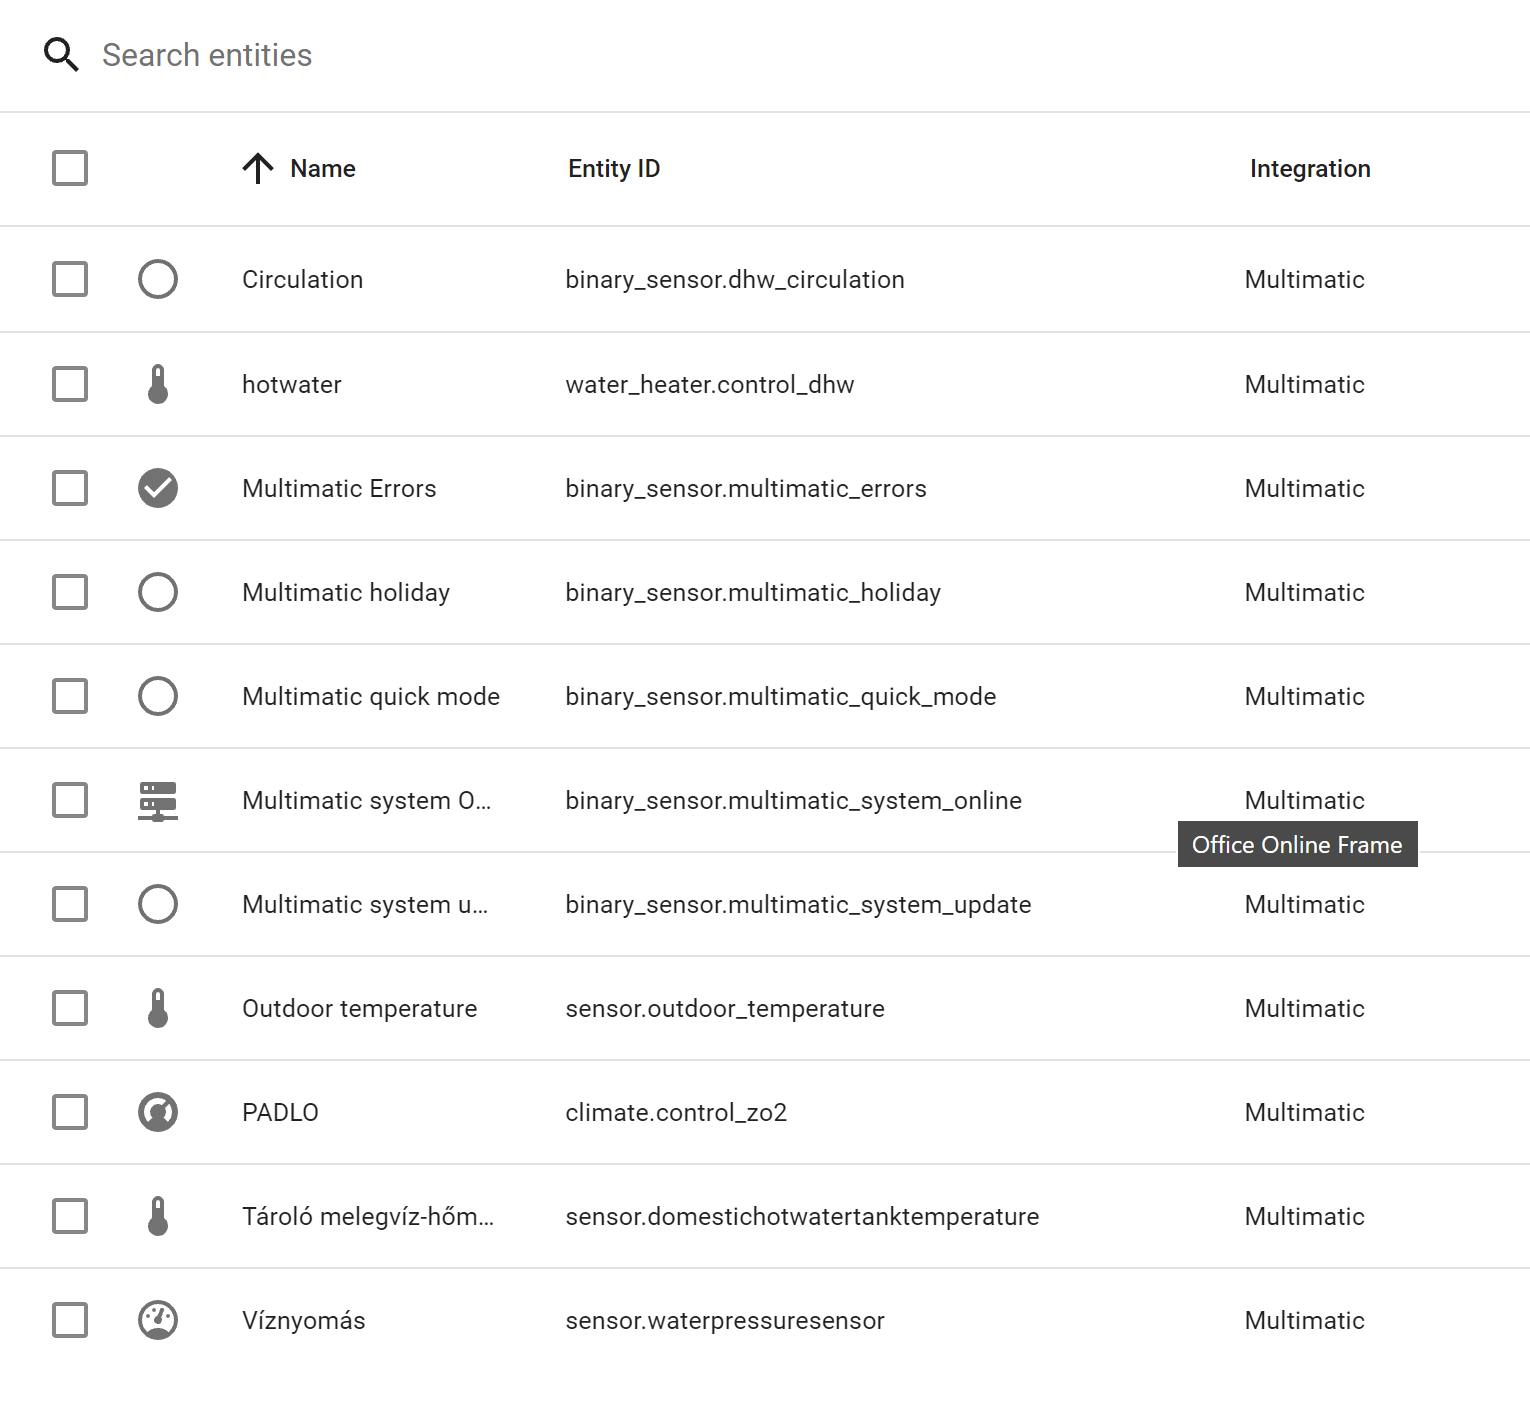Click the server icon for Multimatic system online
This screenshot has width=1530, height=1424.
(x=158, y=800)
